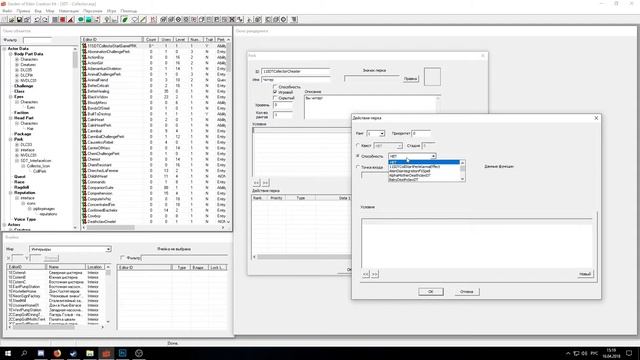Image resolution: width=640 pixels, height=360 pixels.
Task: Select the Квест radio button
Action: pos(358,145)
